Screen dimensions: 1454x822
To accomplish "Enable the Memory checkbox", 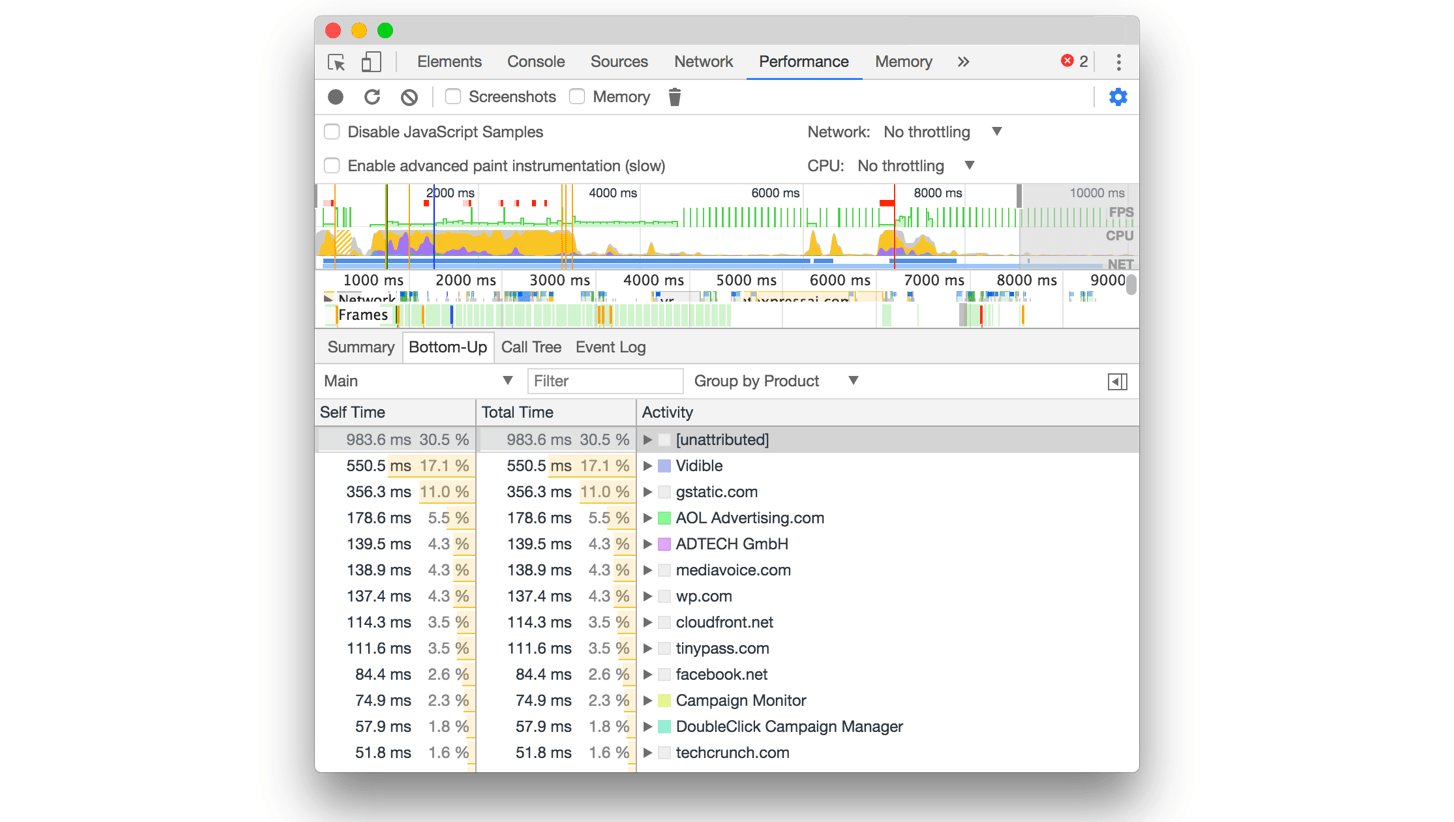I will pyautogui.click(x=577, y=97).
